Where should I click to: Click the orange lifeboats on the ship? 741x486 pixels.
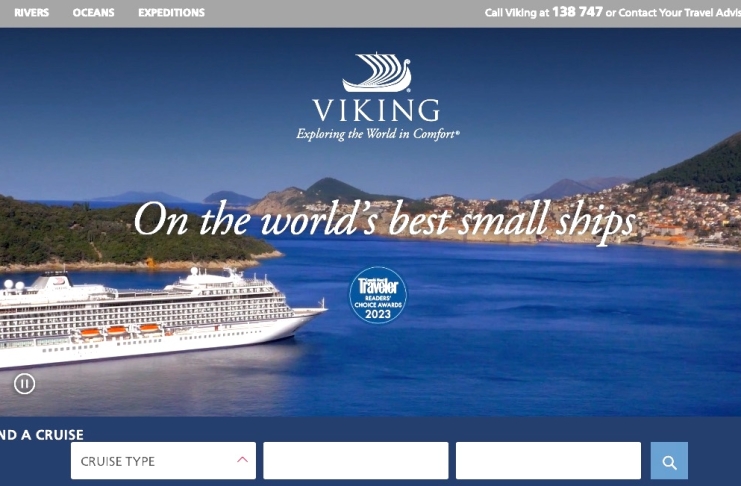[x=120, y=331]
